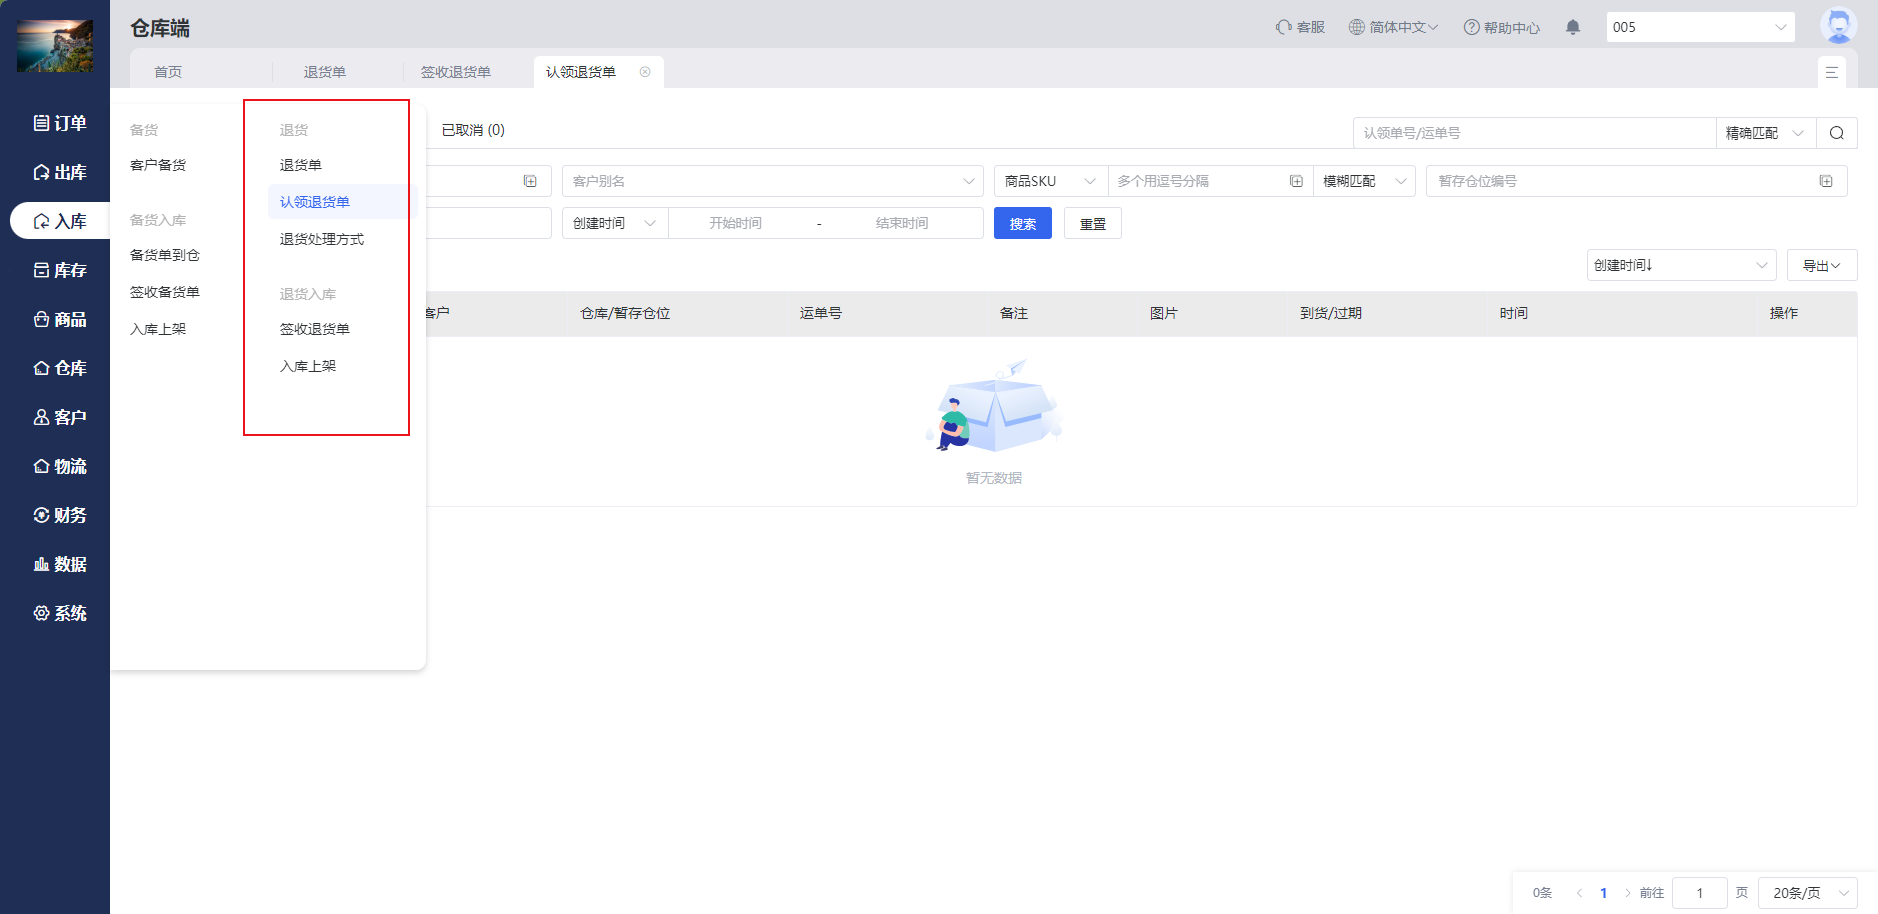Open the tab list menu icon

click(x=1831, y=72)
